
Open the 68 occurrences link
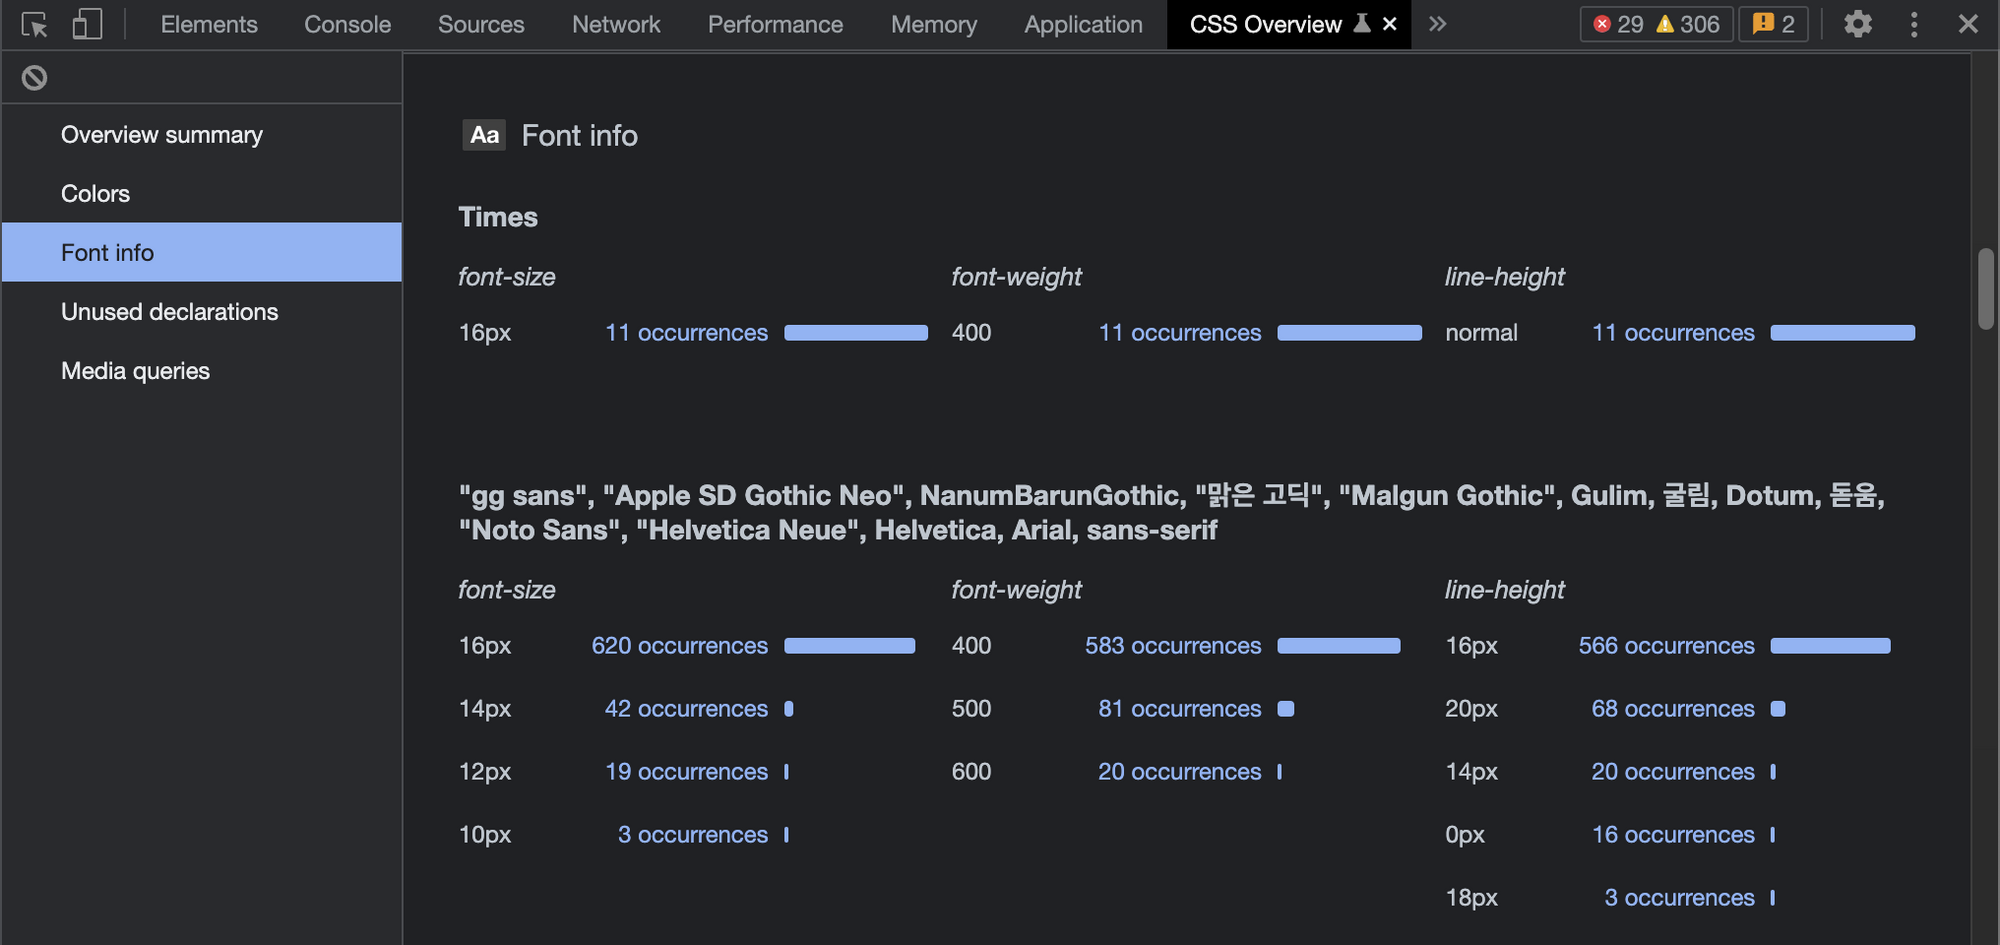point(1673,709)
